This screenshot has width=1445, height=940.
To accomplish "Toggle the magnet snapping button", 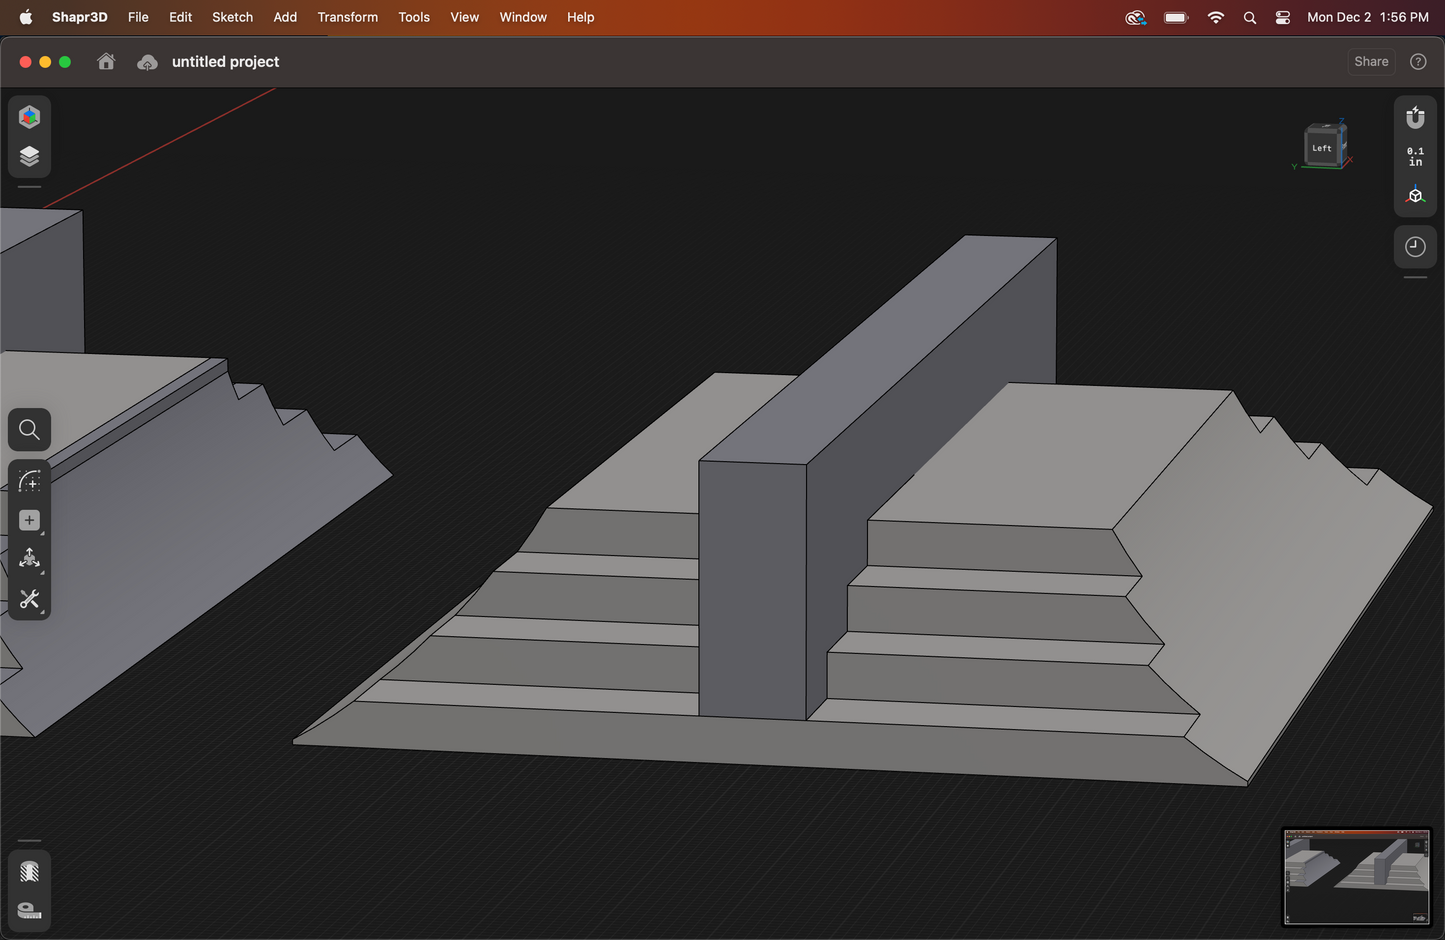I will 1415,117.
